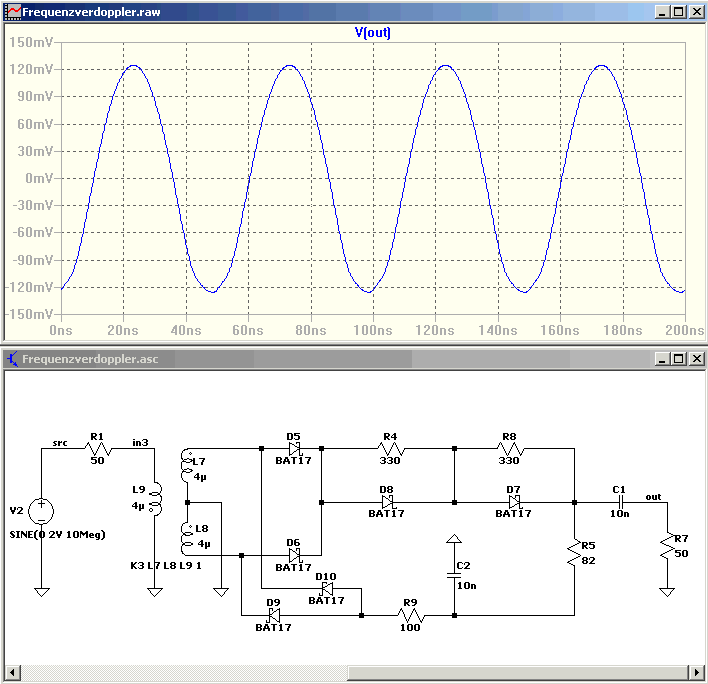Screen dimensions: 708x684
Task: Select diode D6 symbol
Action: click(x=294, y=555)
